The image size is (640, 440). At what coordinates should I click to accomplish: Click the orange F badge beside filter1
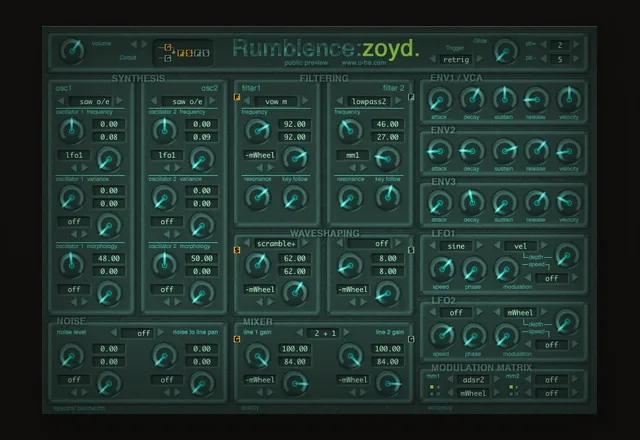point(237,97)
